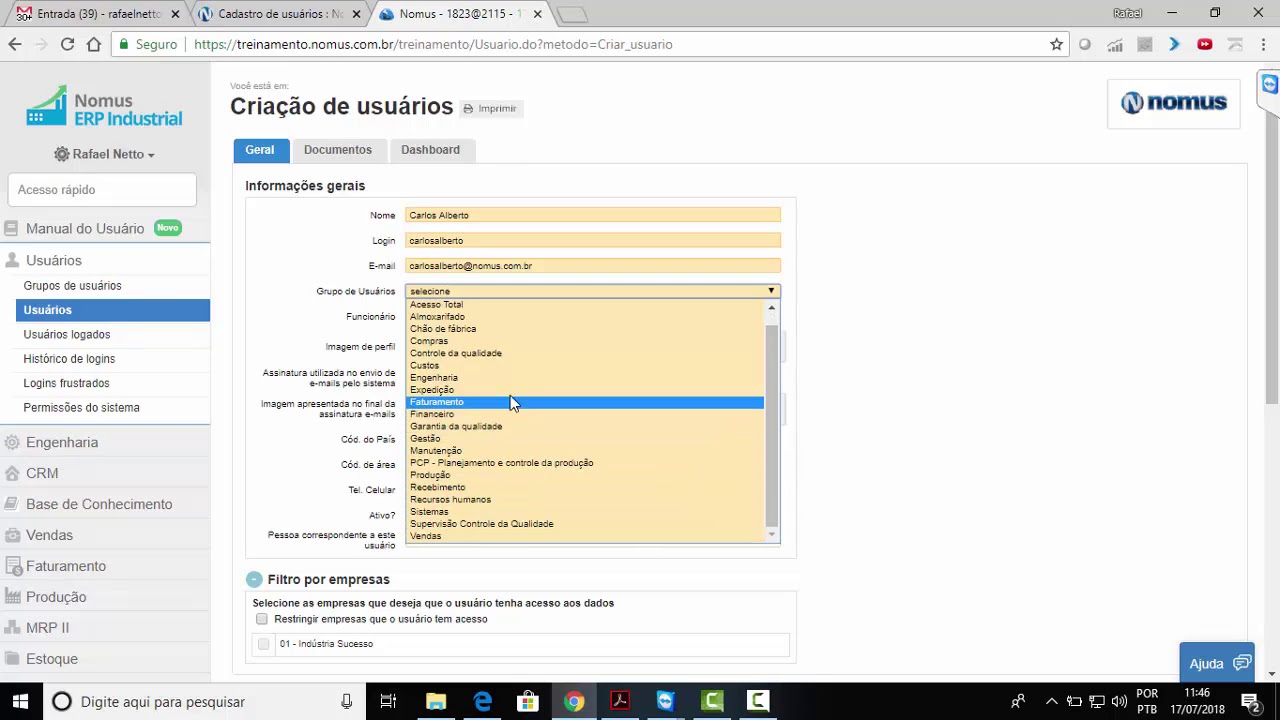Open Chrome from the Windows taskbar
The width and height of the screenshot is (1280, 720).
(573, 701)
